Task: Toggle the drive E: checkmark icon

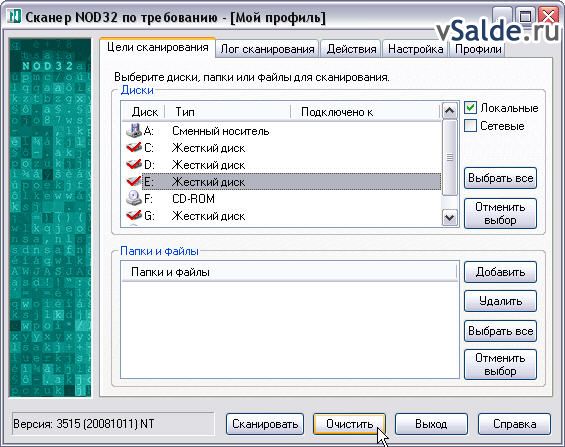Action: (134, 181)
